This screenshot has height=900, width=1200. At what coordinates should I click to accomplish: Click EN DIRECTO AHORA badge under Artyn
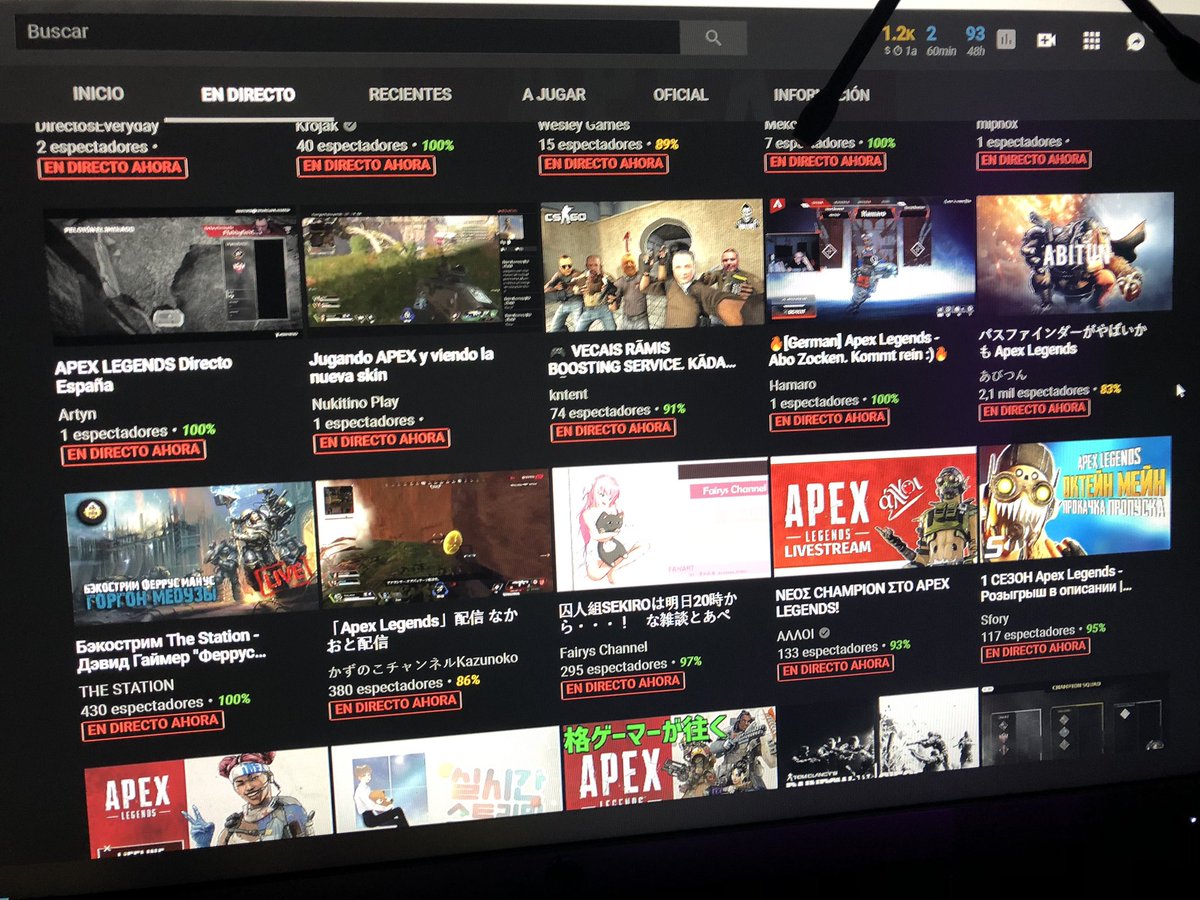point(133,452)
